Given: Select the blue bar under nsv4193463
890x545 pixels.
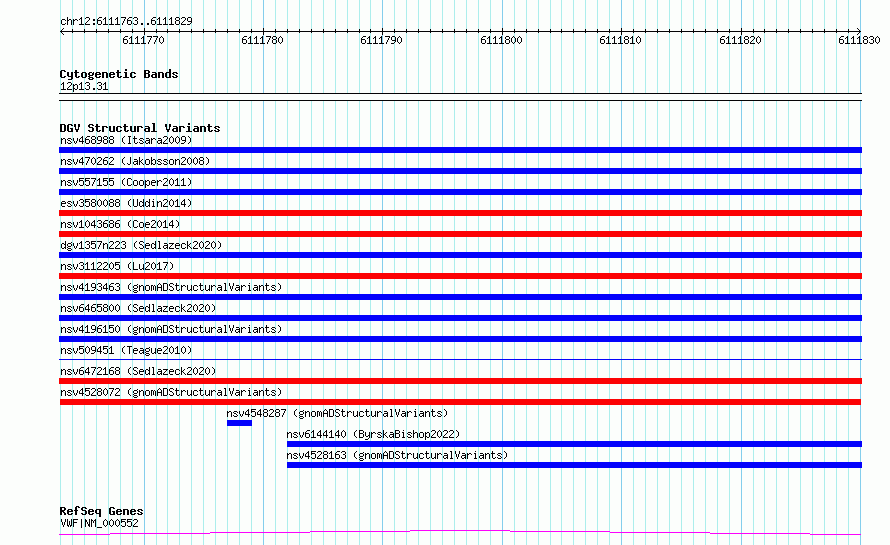Looking at the screenshot, I should point(460,297).
